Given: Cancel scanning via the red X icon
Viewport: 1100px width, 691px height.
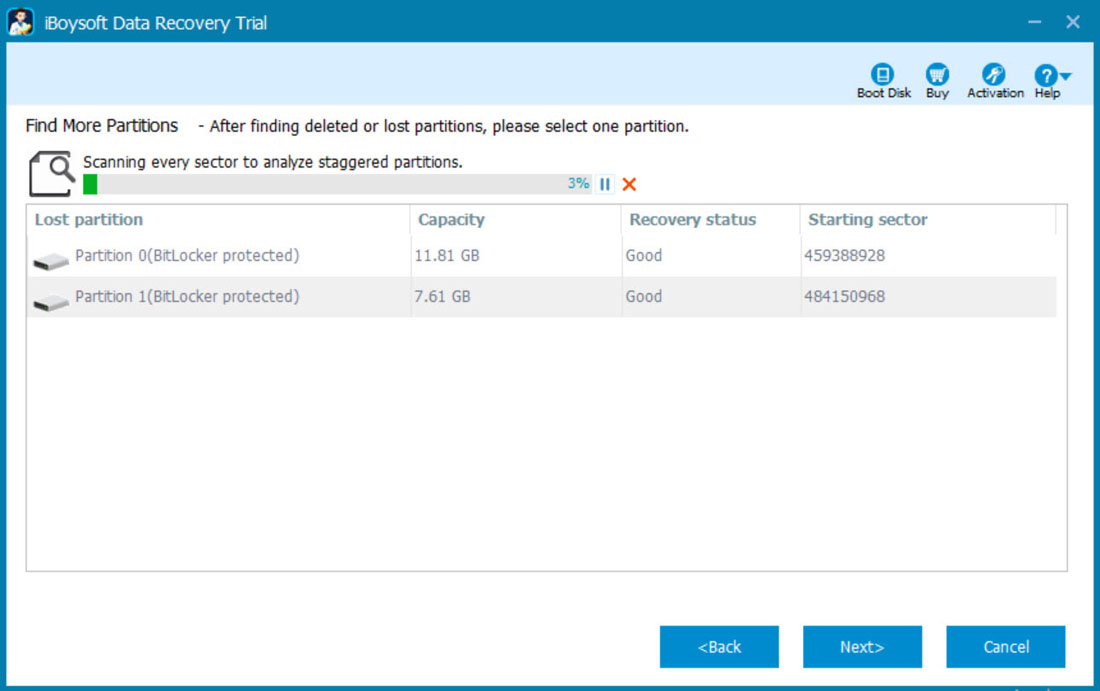Looking at the screenshot, I should point(628,184).
